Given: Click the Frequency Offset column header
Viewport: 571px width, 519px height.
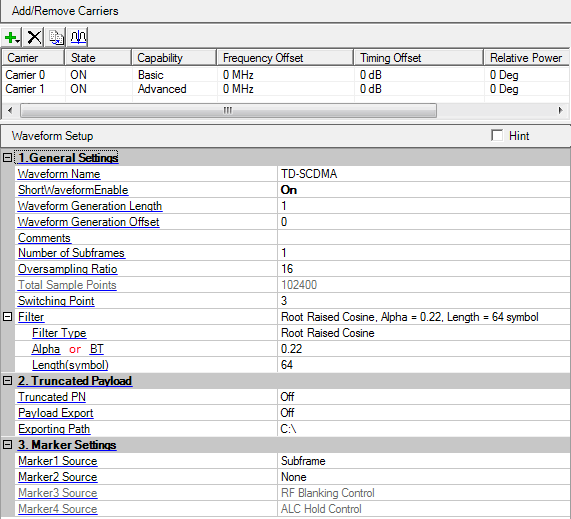Looking at the screenshot, I should tap(285, 58).
